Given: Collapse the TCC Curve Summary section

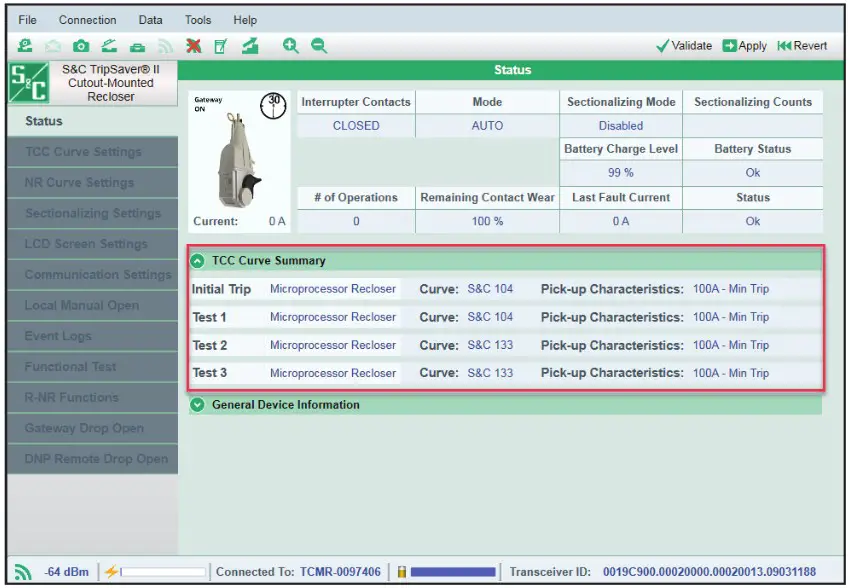Looking at the screenshot, I should [198, 261].
